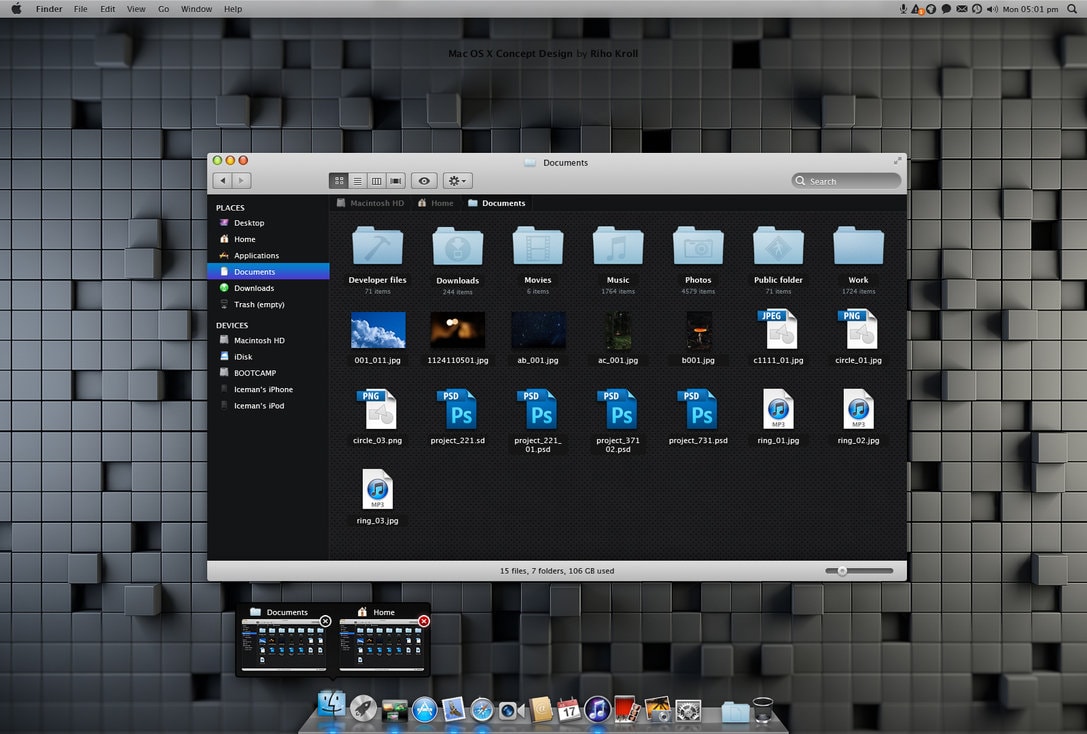Select Trash (empty) in sidebar
Screen dimensions: 1087x734
[x=268, y=304]
